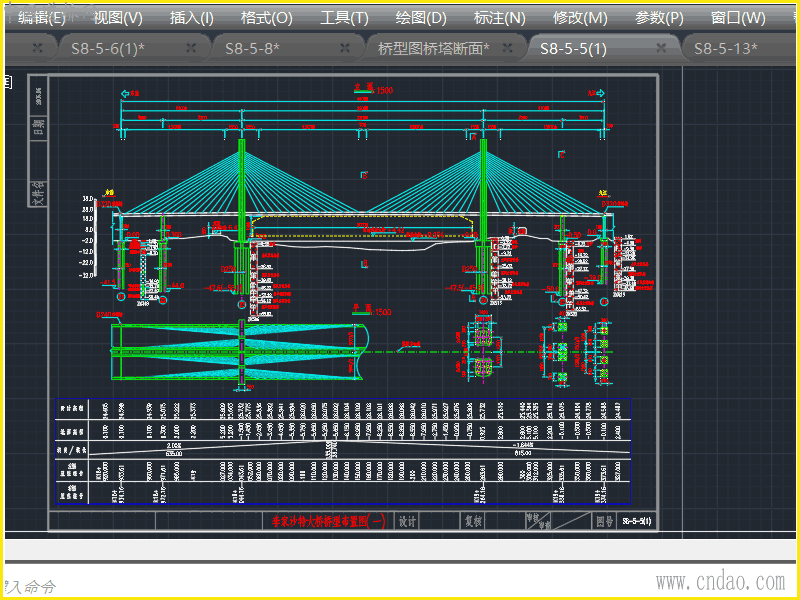Select the 日期 label in the left margin
Viewport: 800px width, 600px height.
tap(39, 127)
